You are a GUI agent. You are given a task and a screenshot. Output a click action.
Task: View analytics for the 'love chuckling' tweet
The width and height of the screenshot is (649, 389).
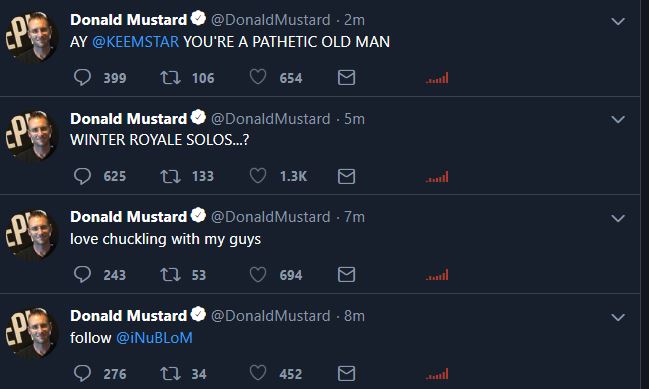(x=437, y=275)
